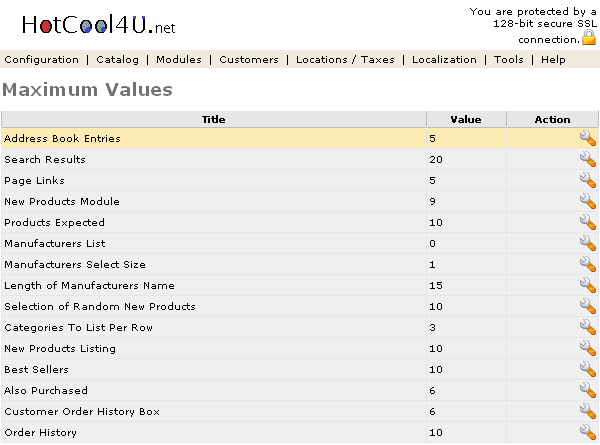Select the Localization menu item
Screen dimensions: 600x445
[444, 60]
